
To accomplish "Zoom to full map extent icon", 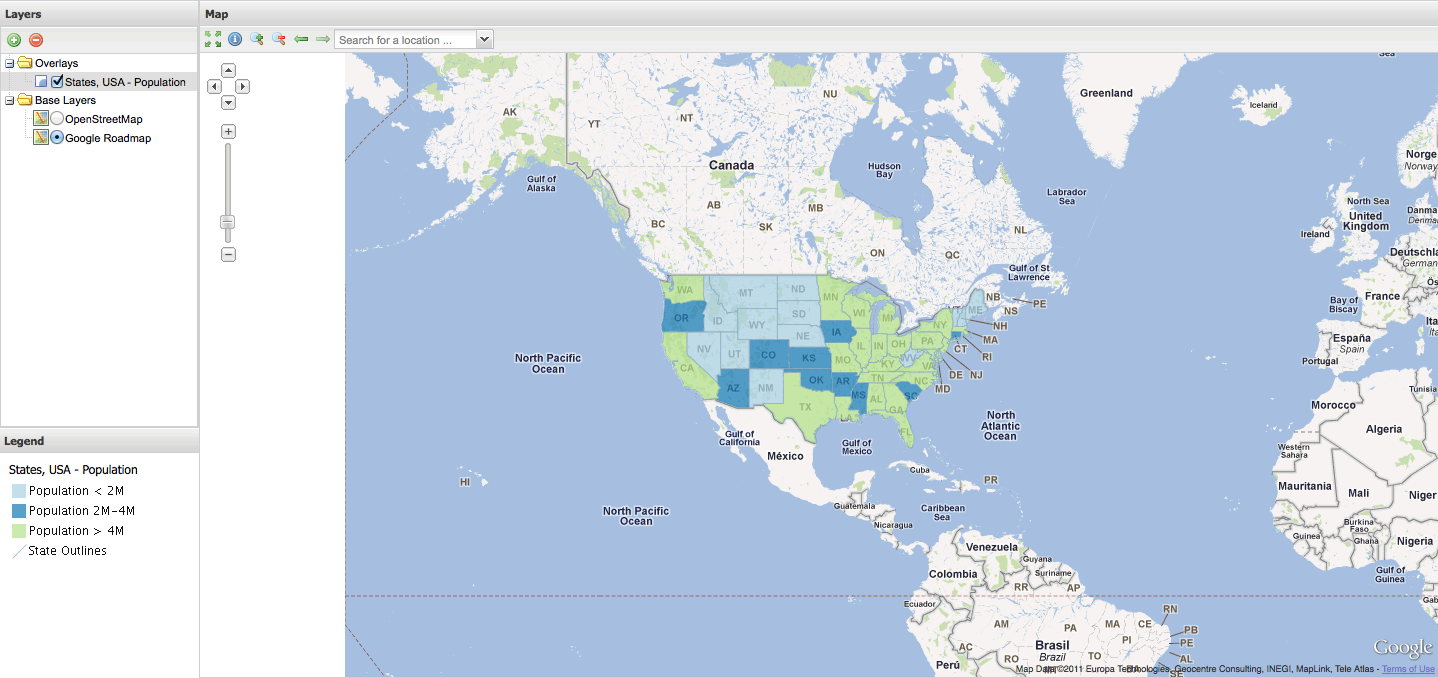I will [213, 39].
